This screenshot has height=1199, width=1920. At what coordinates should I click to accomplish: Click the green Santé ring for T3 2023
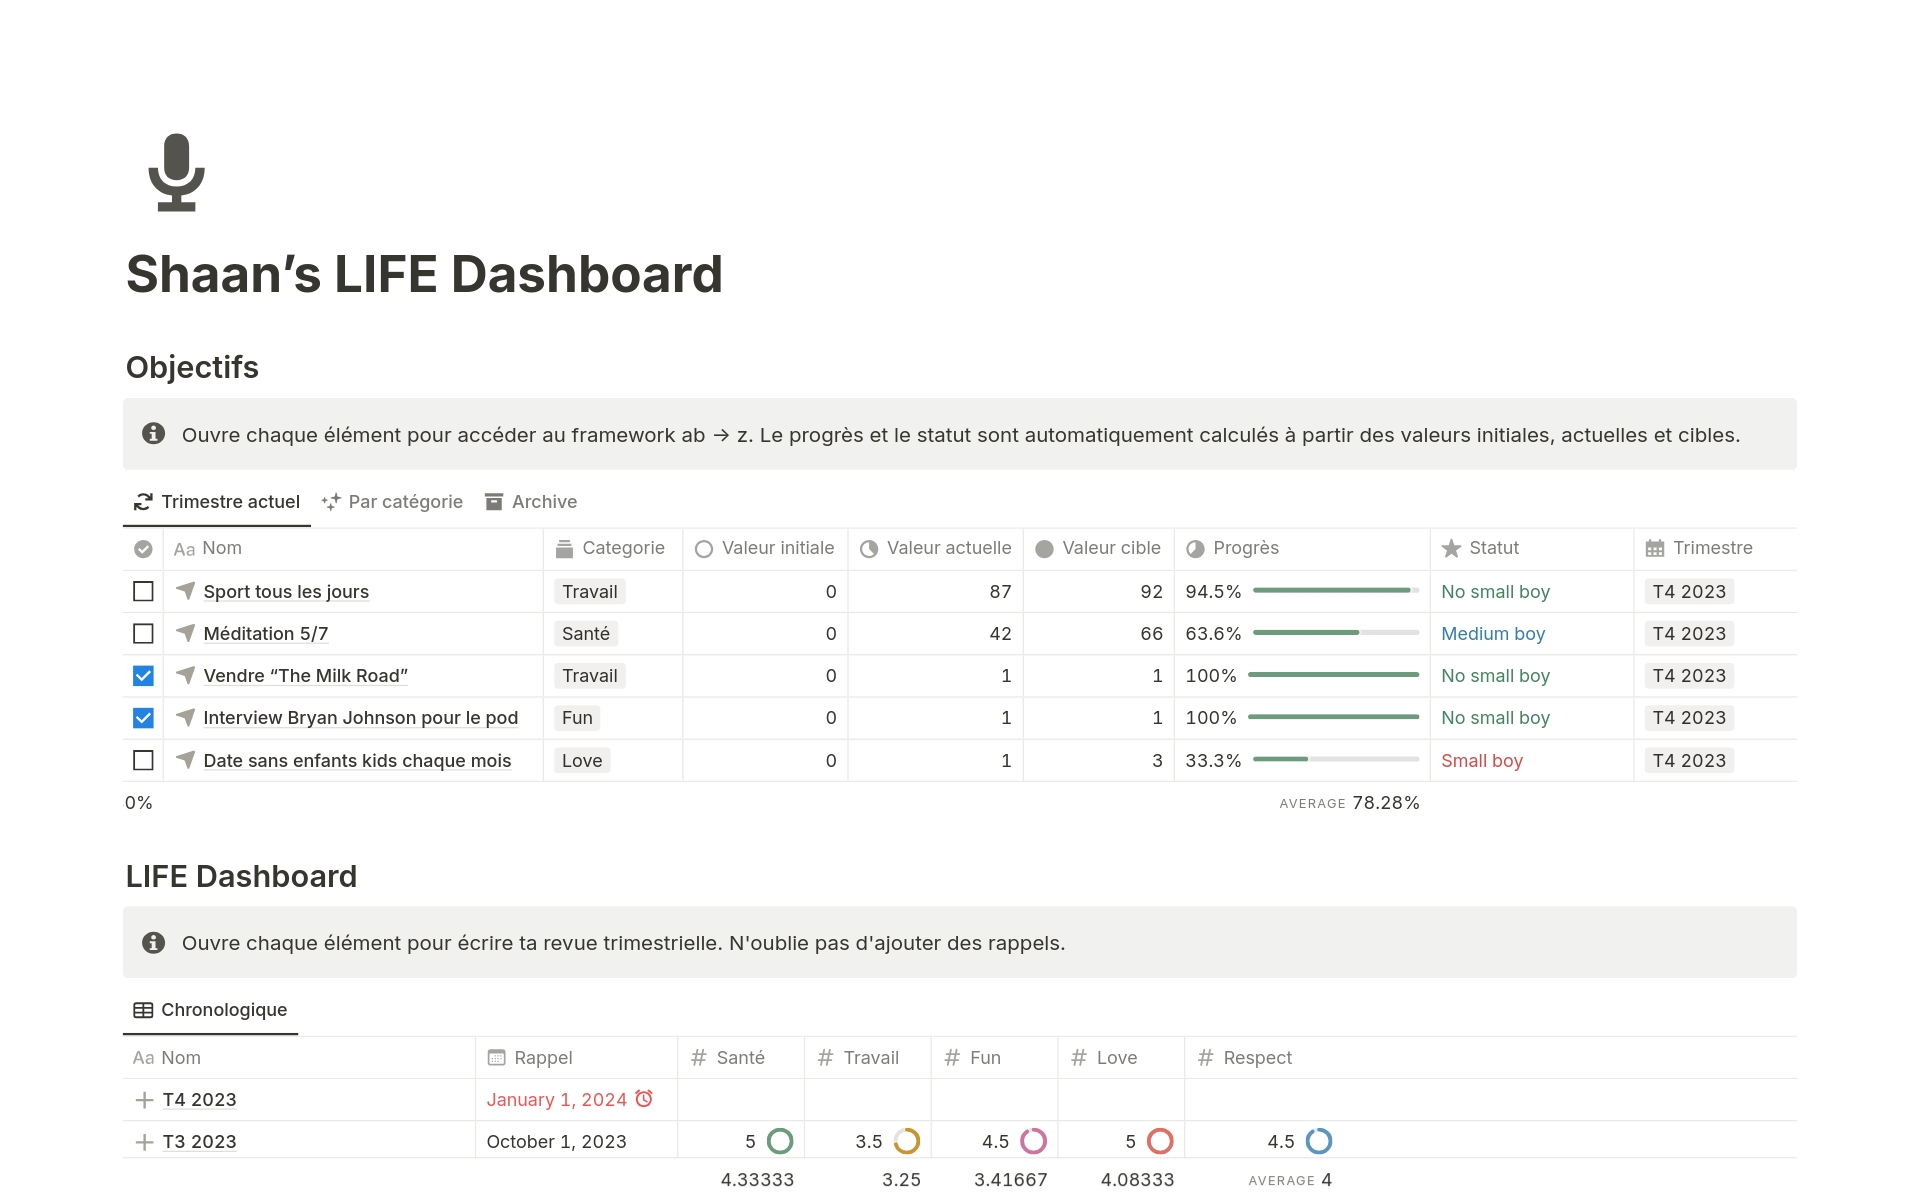tap(780, 1141)
